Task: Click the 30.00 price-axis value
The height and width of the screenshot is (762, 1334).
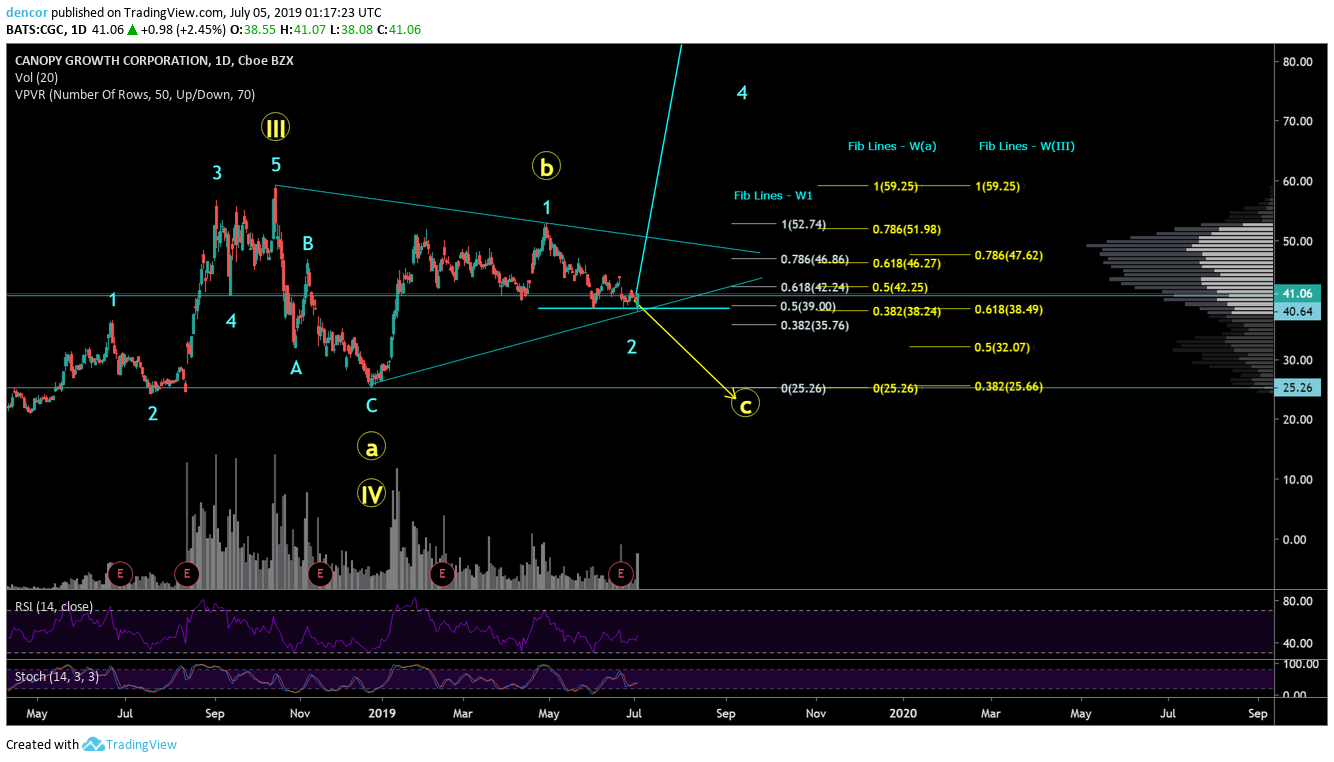Action: click(x=1296, y=360)
